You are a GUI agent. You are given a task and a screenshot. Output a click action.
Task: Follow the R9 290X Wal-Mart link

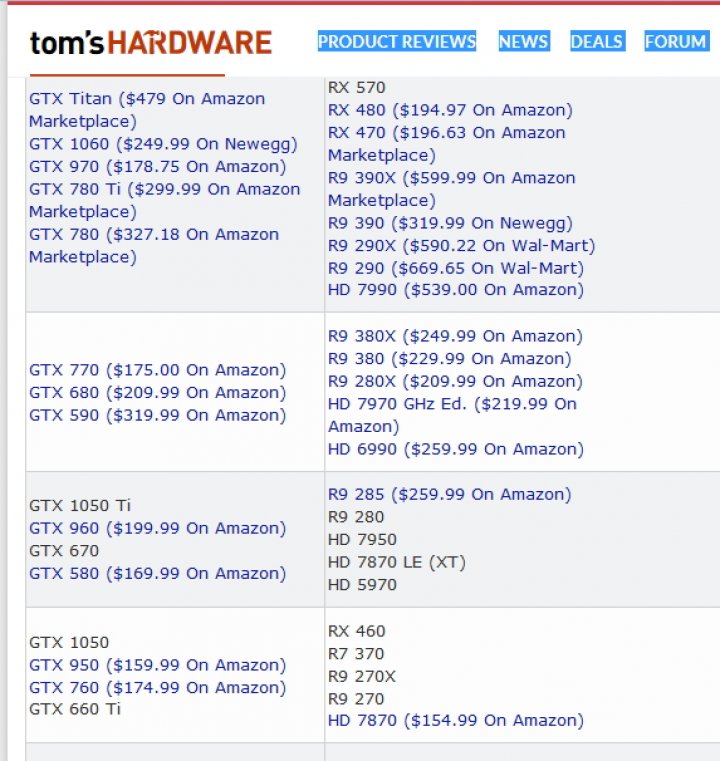461,246
